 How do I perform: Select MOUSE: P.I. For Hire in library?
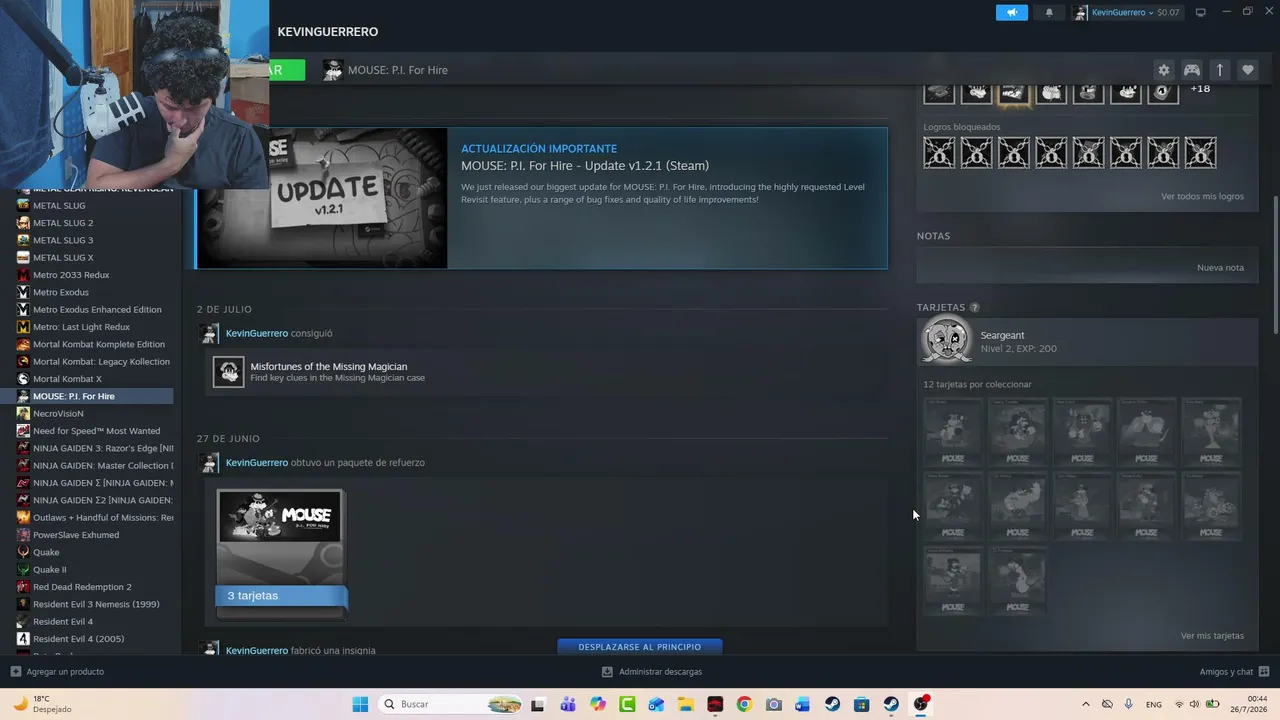[x=74, y=396]
